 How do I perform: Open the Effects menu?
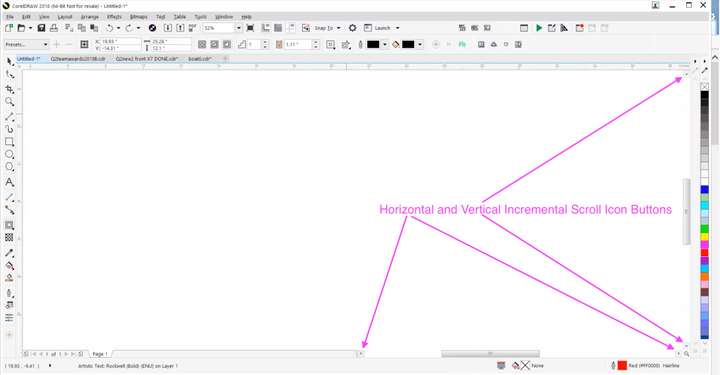tap(114, 17)
